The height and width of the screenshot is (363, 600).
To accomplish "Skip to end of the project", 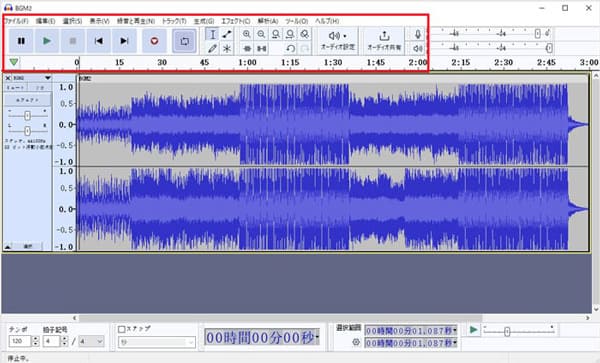I will coord(124,41).
